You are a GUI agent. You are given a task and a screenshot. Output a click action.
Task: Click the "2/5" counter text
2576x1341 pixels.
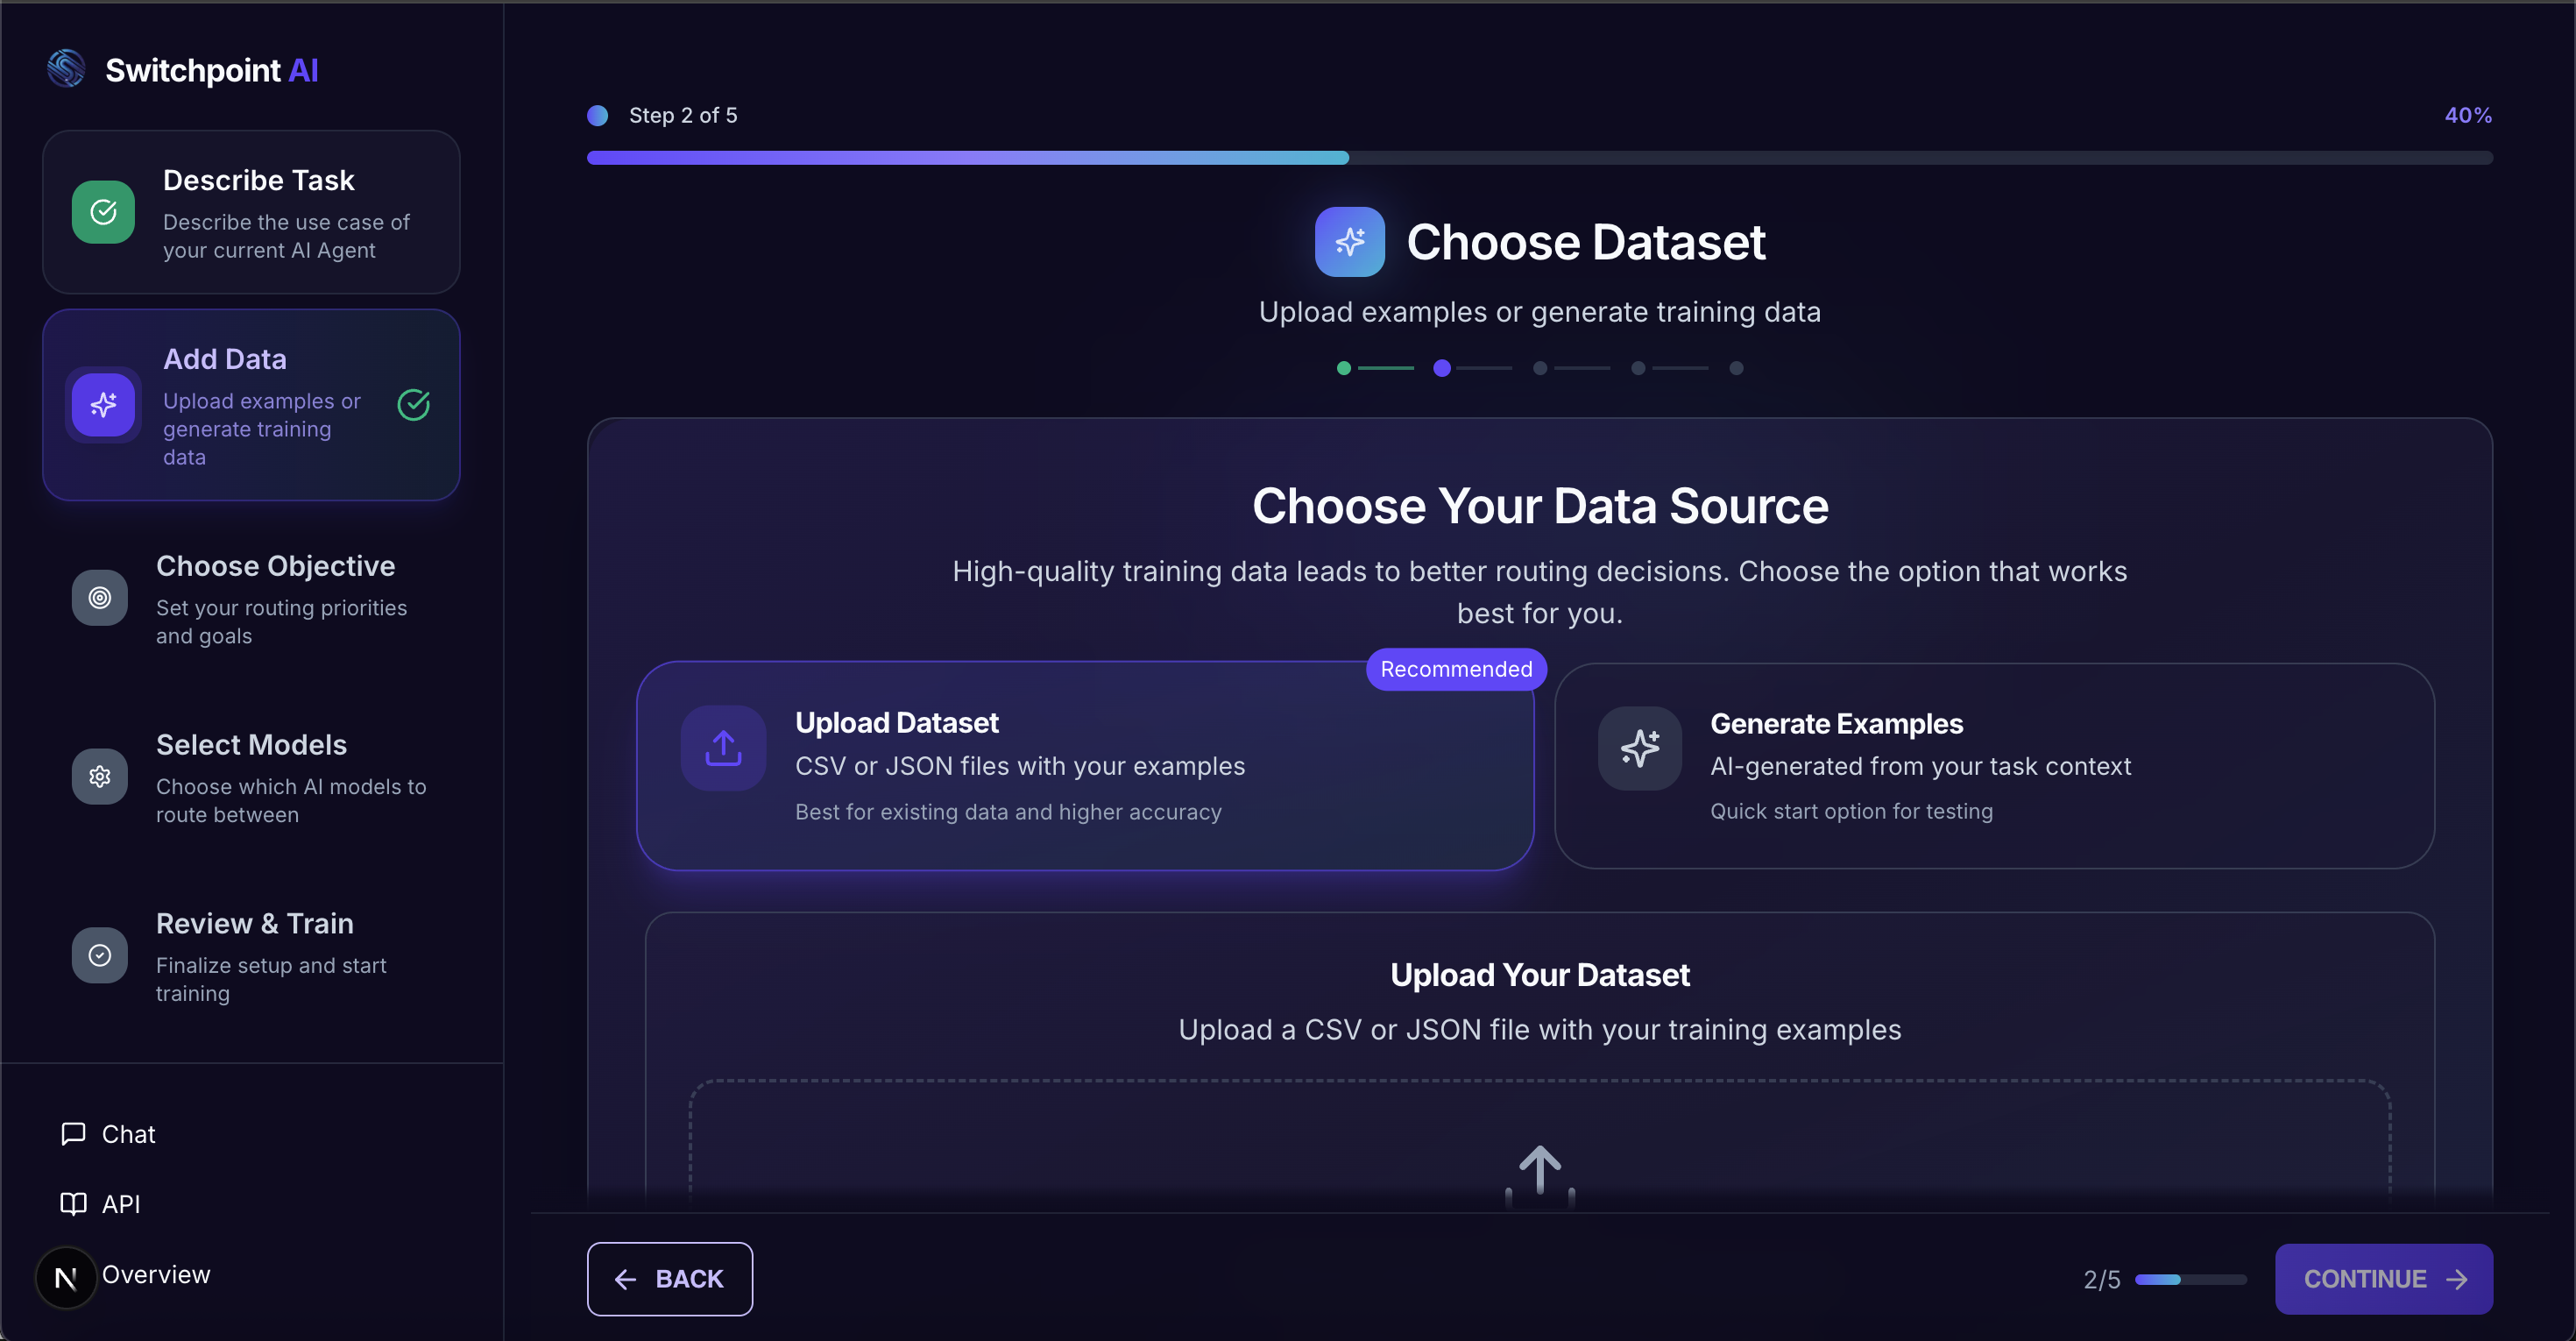2101,1280
